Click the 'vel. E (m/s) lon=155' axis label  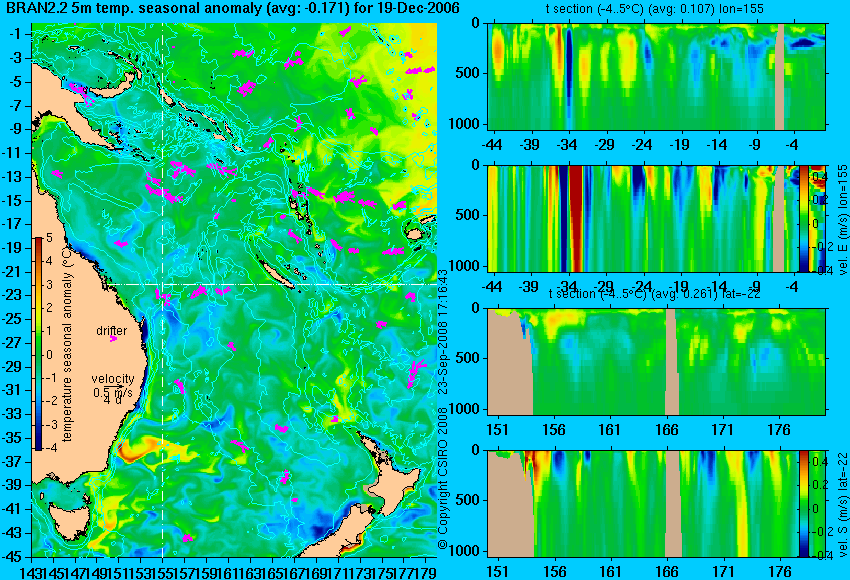point(842,220)
